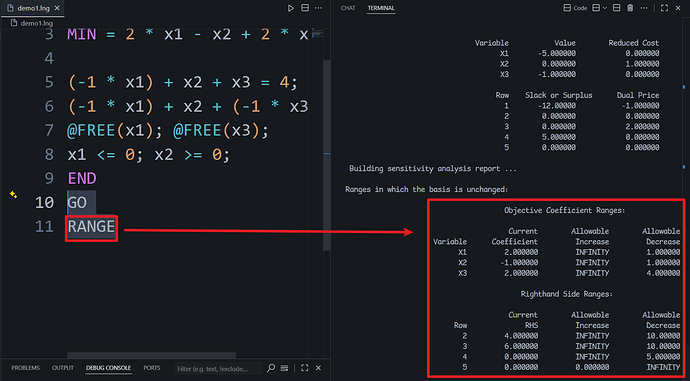
Task: Click row 5 allowable decrease INFINITY
Action: (663, 367)
